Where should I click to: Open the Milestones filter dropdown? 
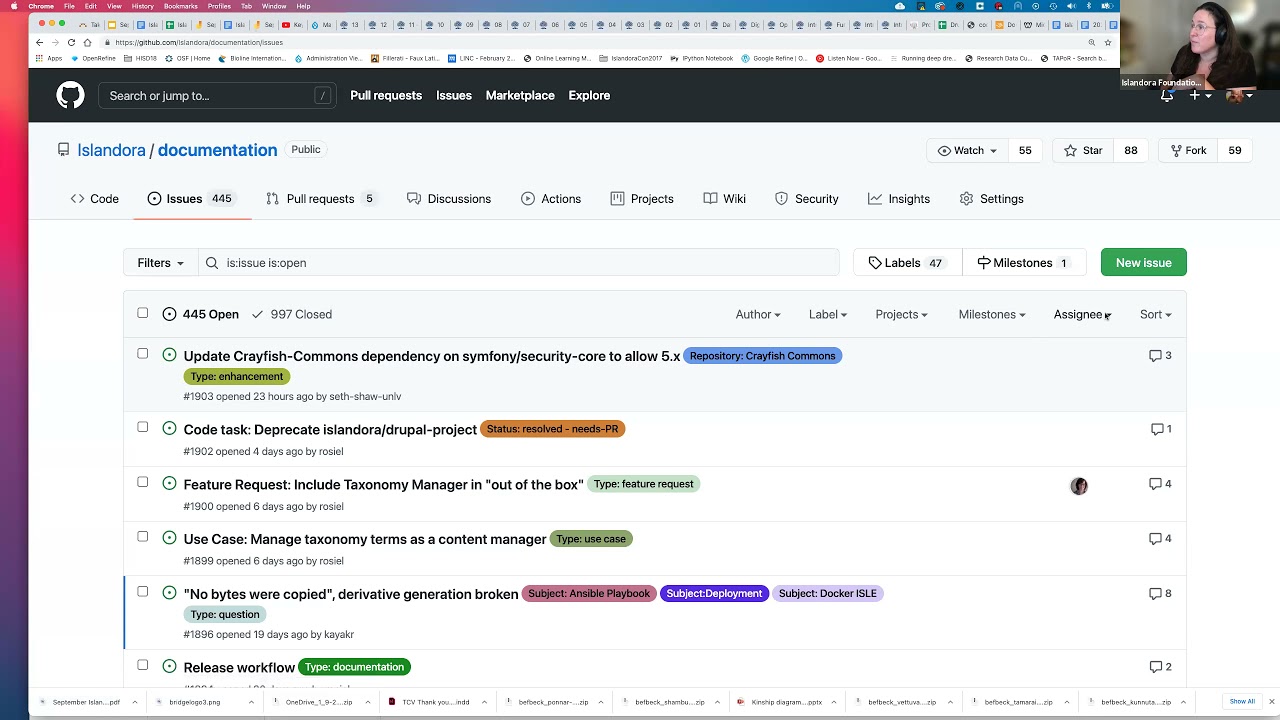point(992,314)
